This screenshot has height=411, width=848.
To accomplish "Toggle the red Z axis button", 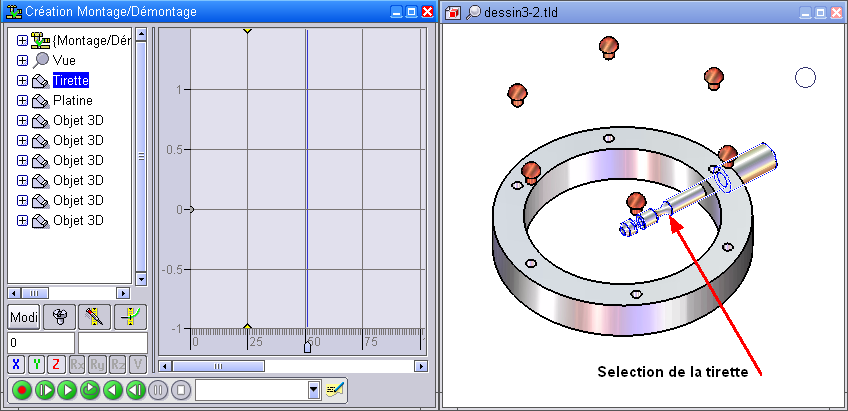I will [x=56, y=364].
